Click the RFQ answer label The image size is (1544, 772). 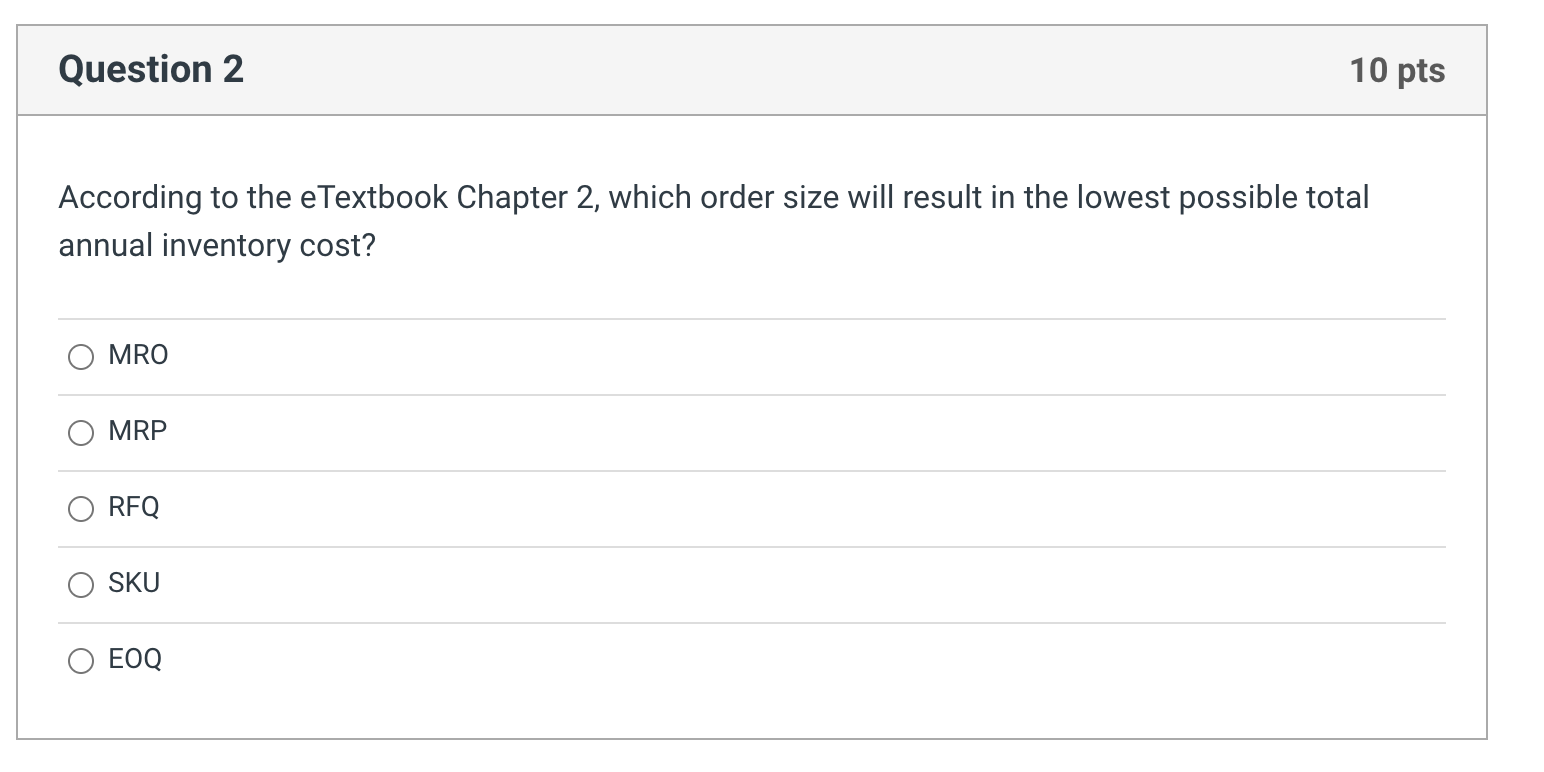tap(134, 508)
